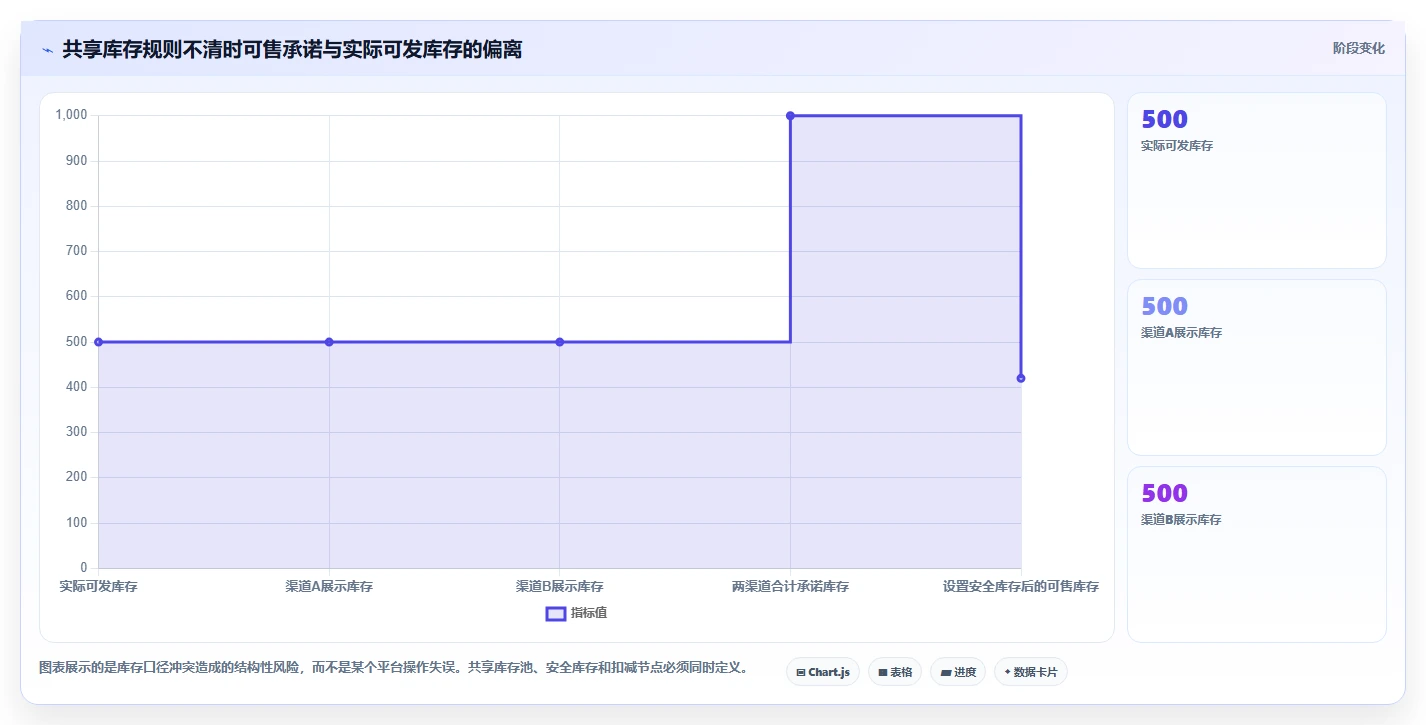Click the data point at 渠道B展示库存

(560, 342)
